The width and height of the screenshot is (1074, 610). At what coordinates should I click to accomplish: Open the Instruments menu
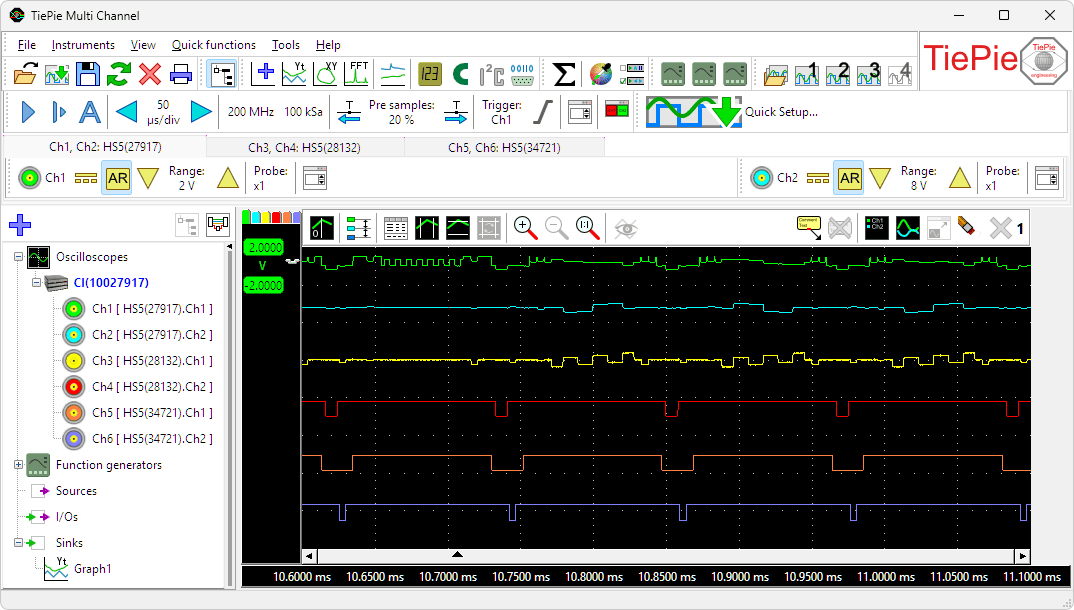(x=82, y=45)
